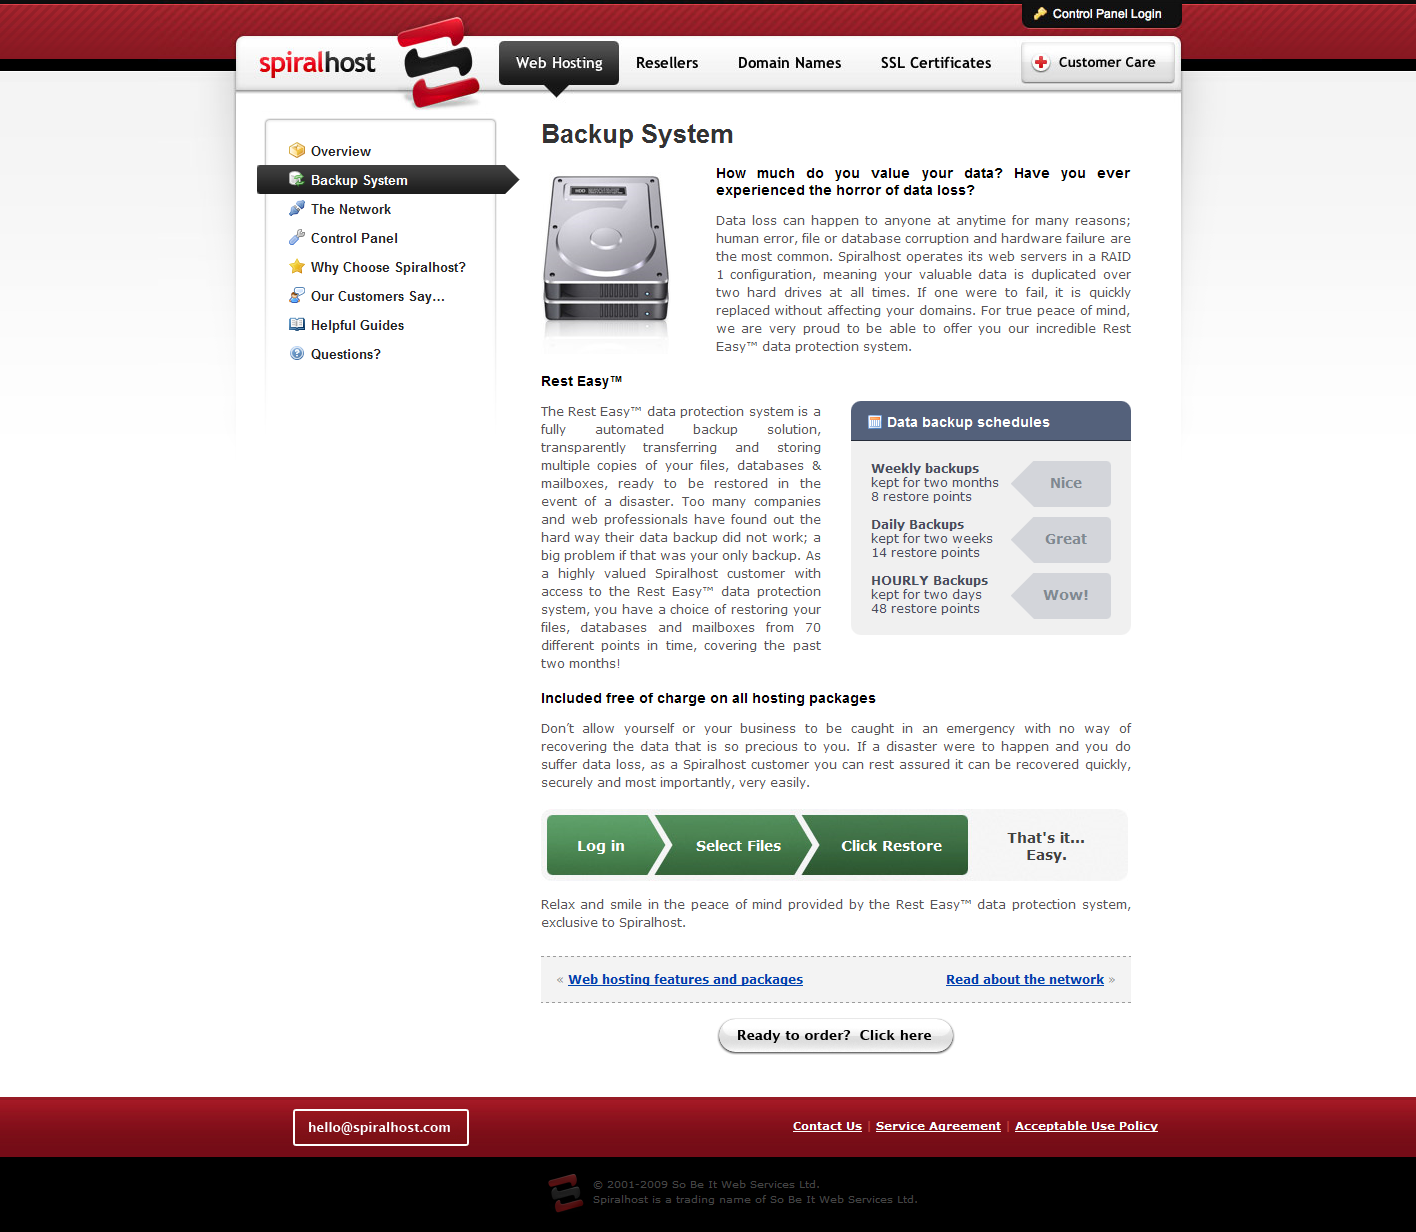Select the SSL Certificates menu item
Image resolution: width=1416 pixels, height=1232 pixels.
(x=935, y=62)
